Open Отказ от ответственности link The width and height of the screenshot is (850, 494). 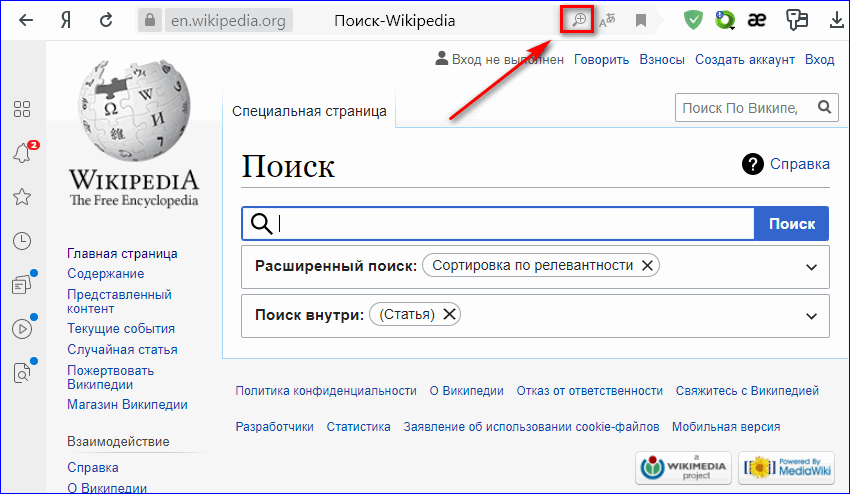tap(589, 390)
